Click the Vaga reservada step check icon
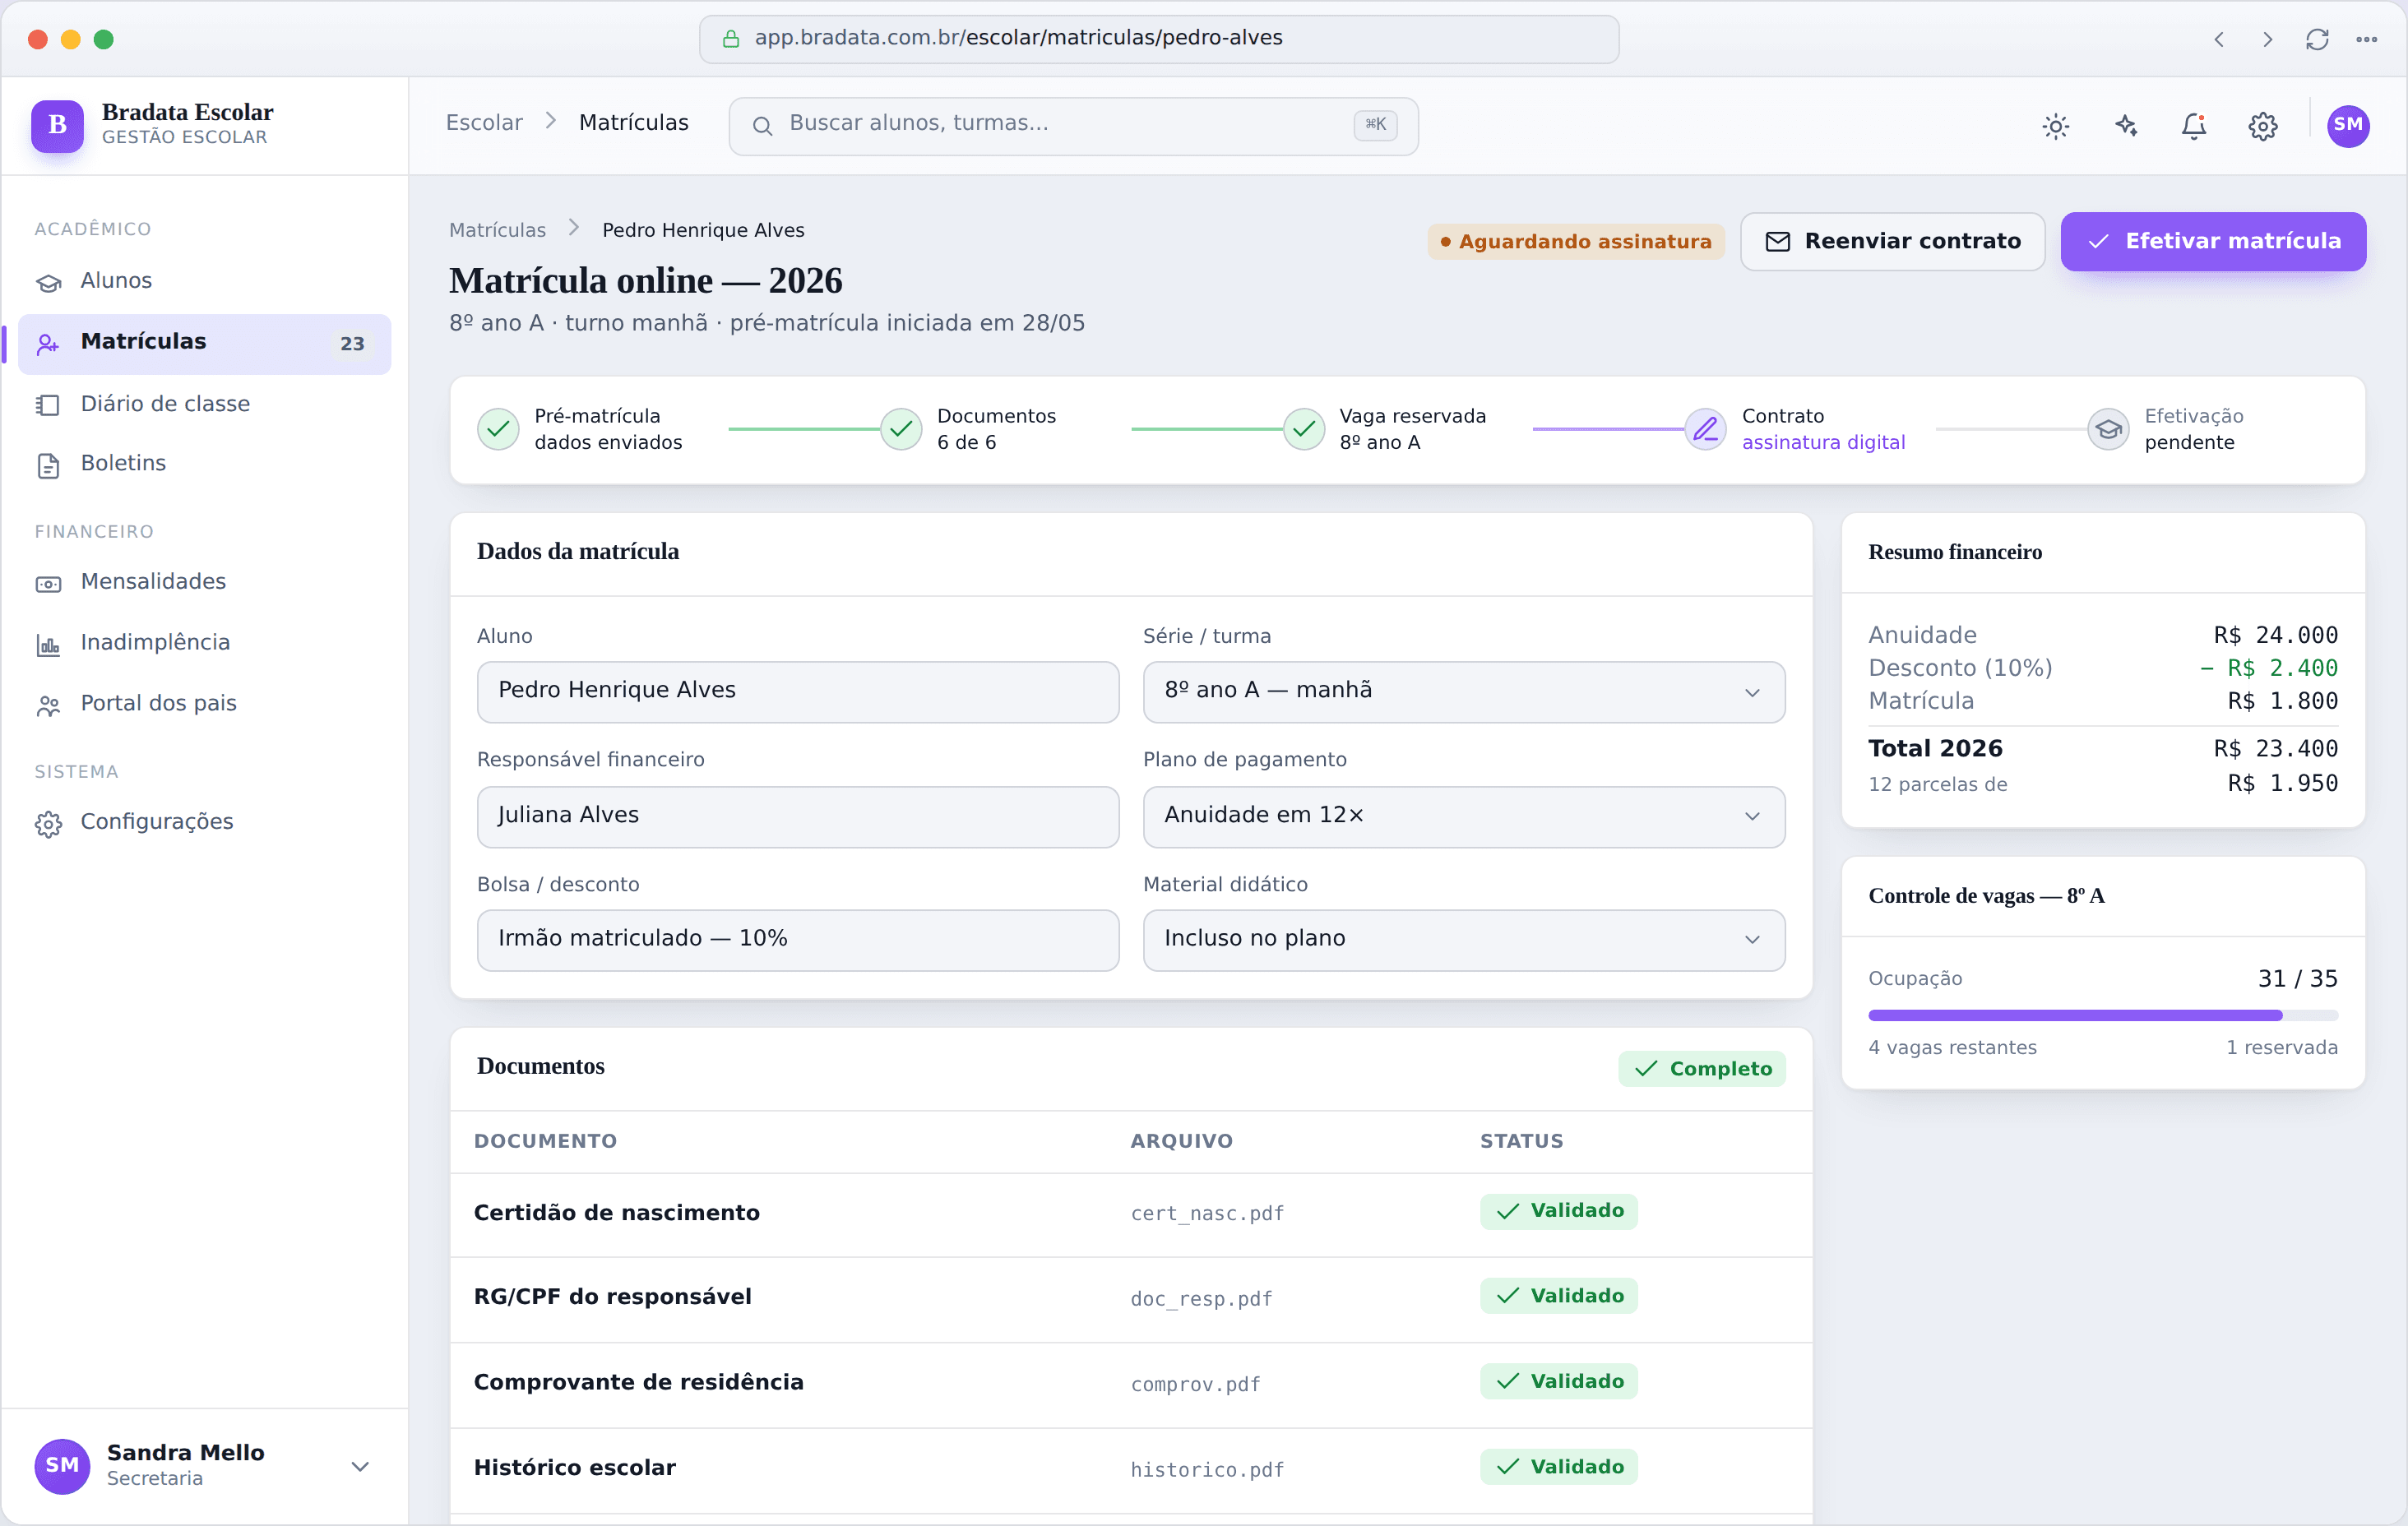The image size is (2408, 1526). tap(1304, 429)
